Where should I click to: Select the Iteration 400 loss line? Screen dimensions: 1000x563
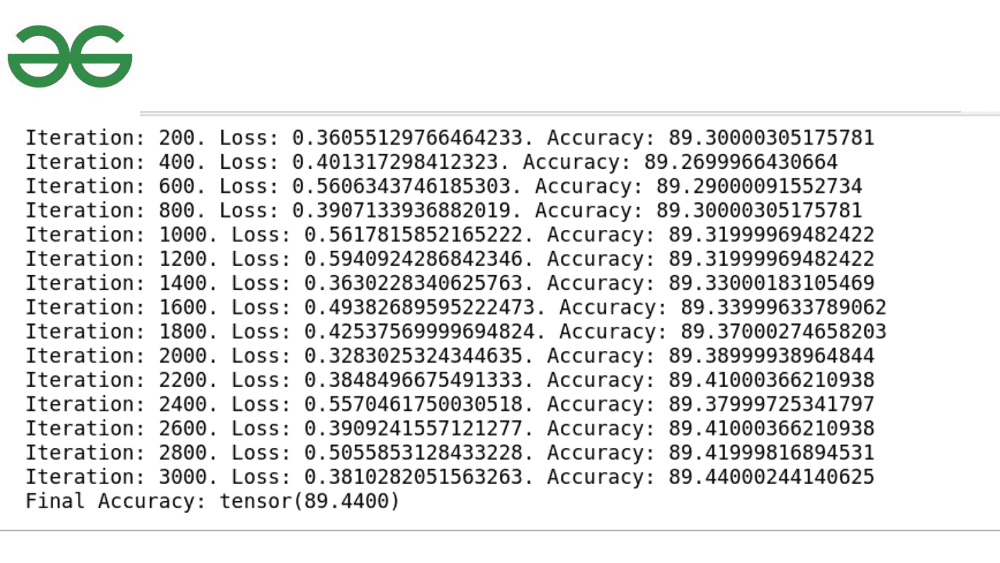tap(431, 162)
